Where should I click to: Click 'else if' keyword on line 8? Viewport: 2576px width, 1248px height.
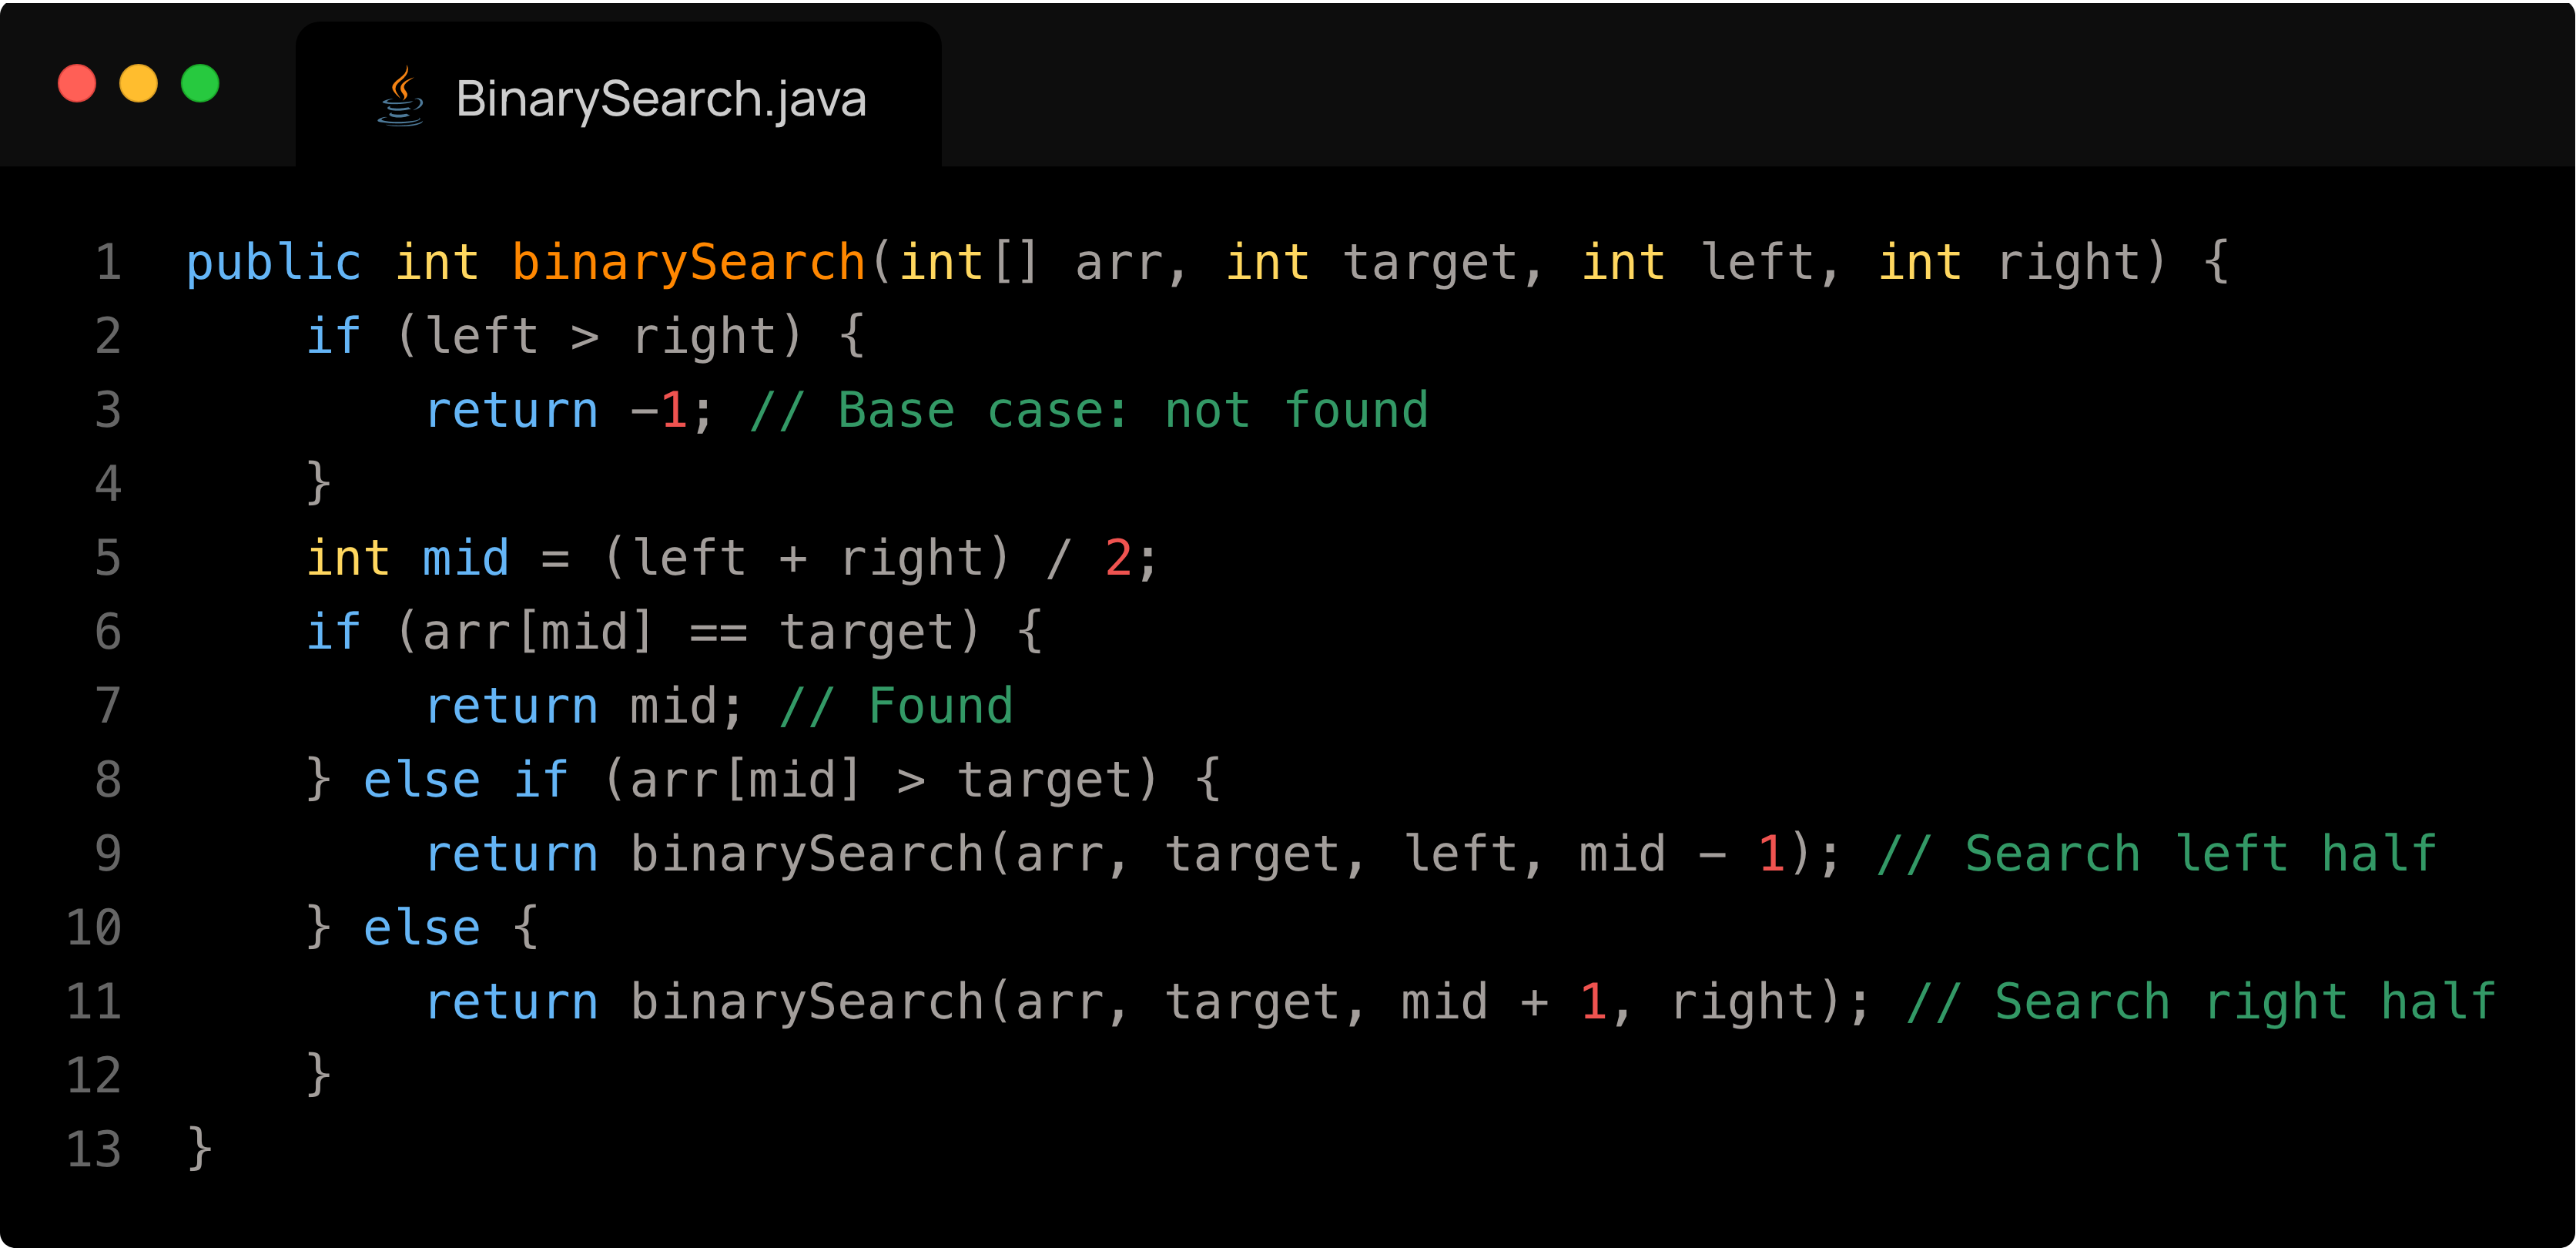[466, 780]
